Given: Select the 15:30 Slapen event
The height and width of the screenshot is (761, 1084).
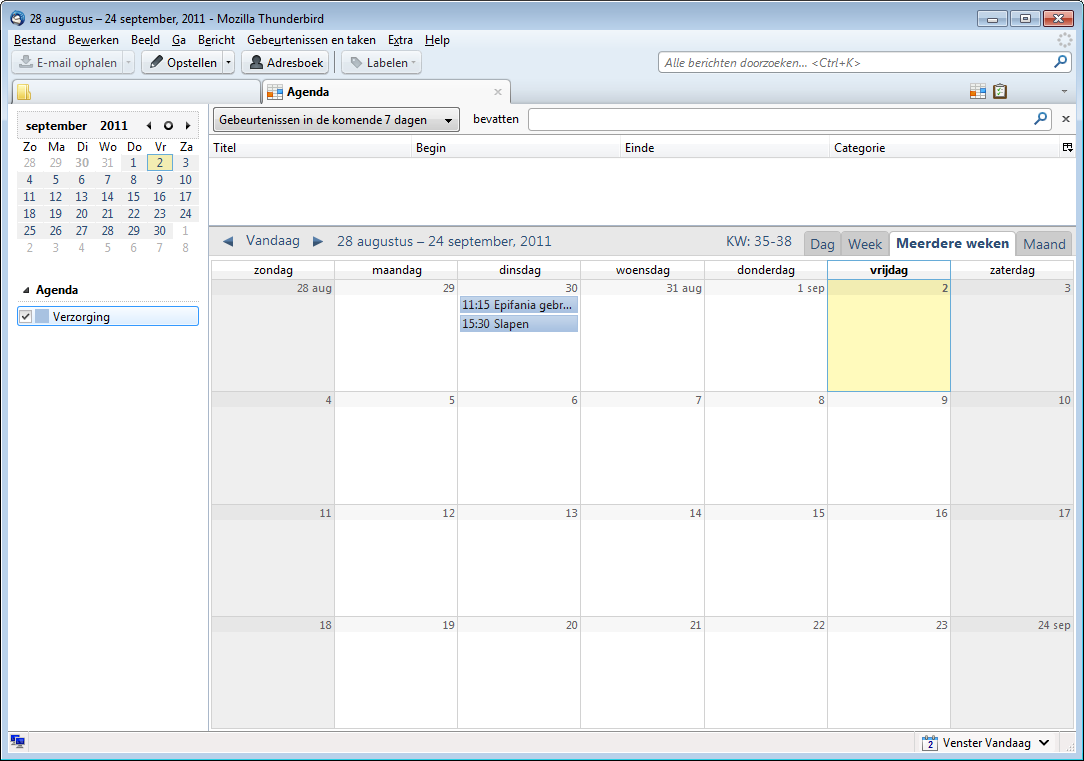Looking at the screenshot, I should (x=518, y=324).
